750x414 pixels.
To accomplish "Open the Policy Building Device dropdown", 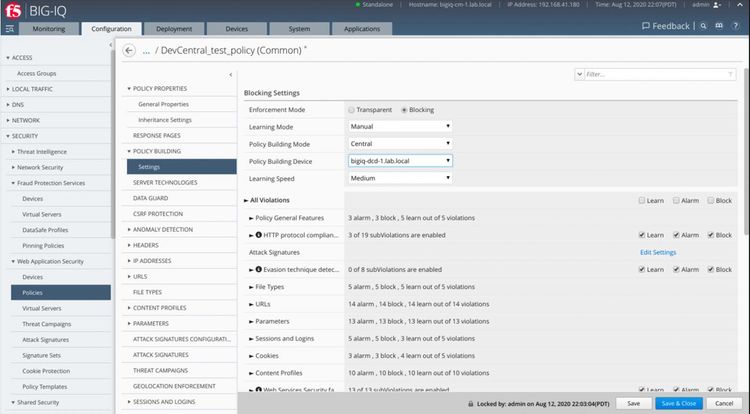I will tap(400, 161).
